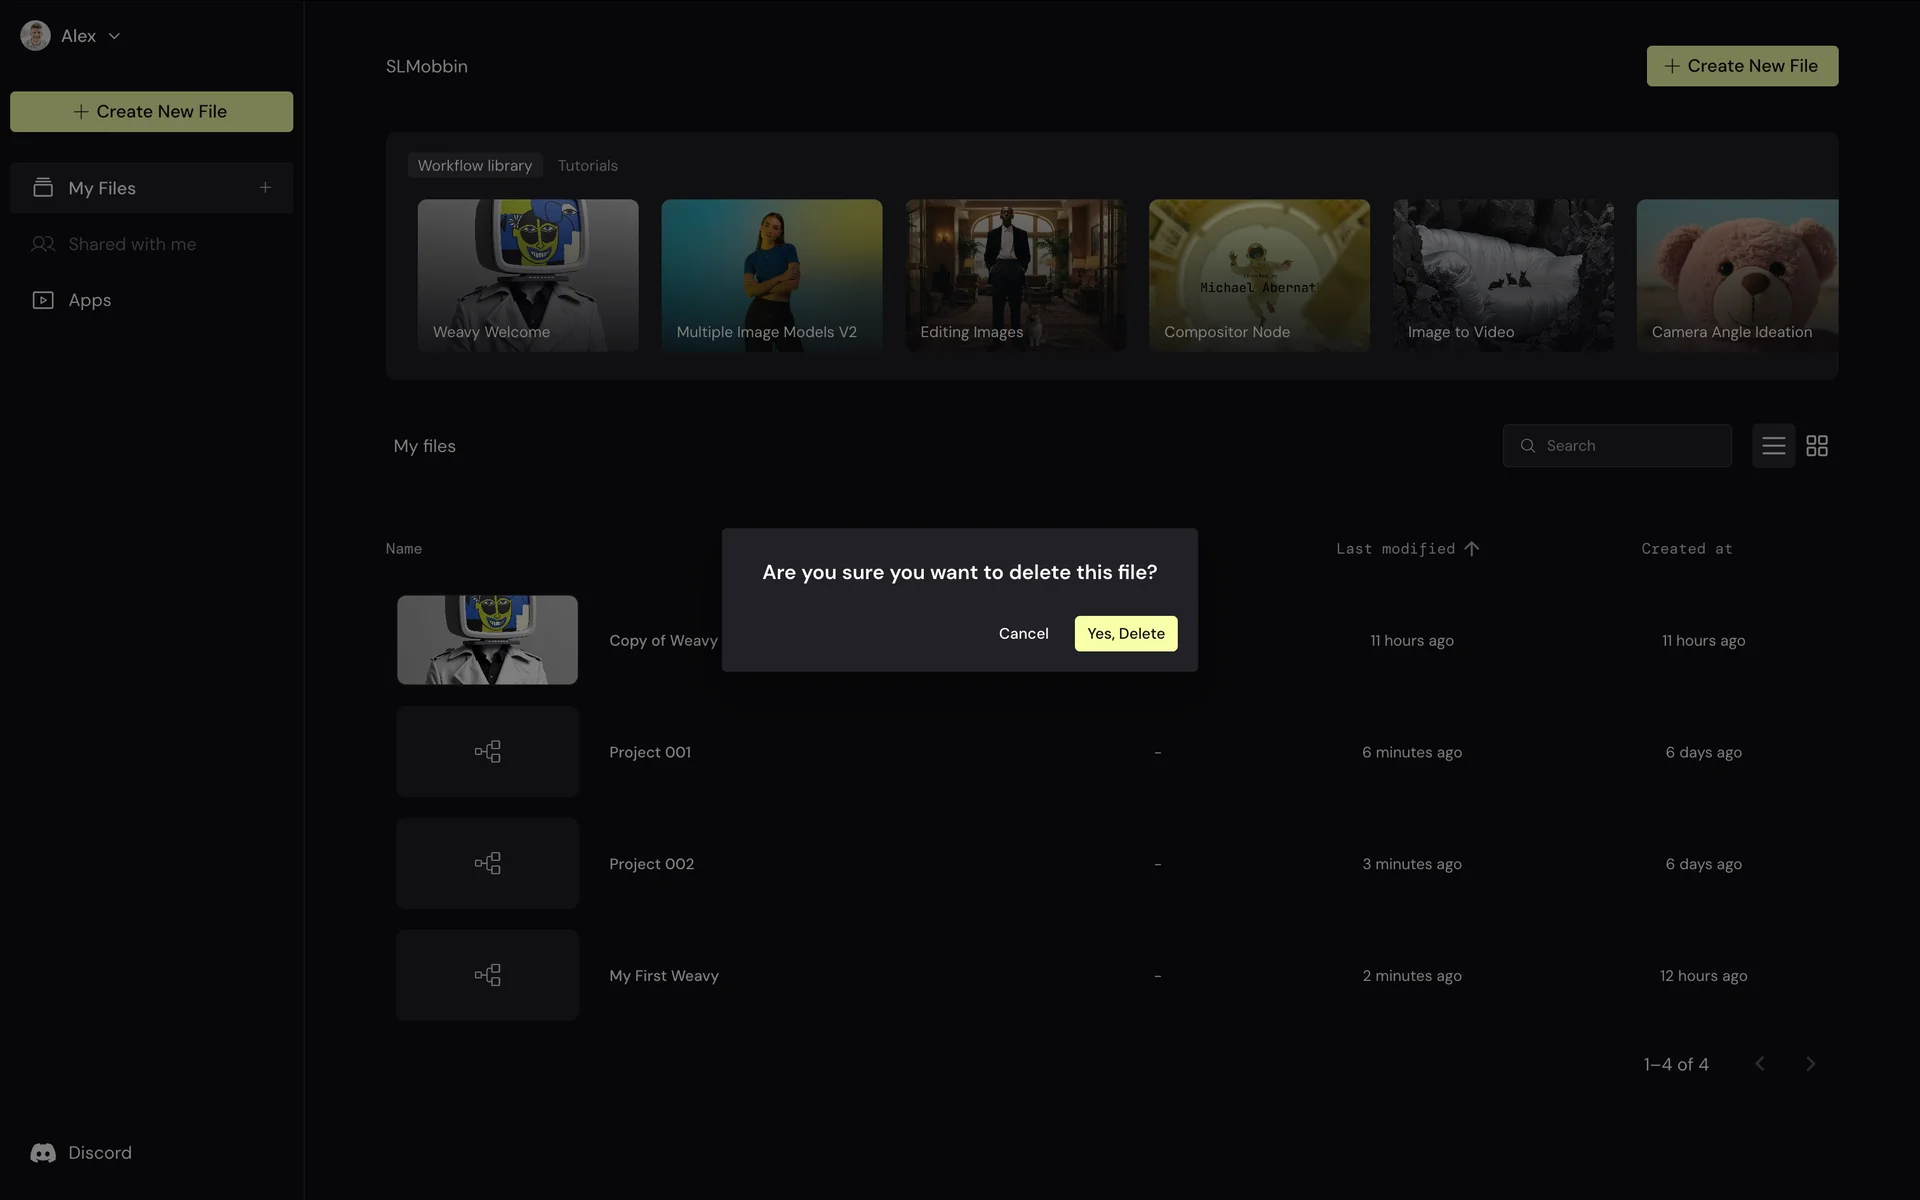Switch to the Tutorials tab
The height and width of the screenshot is (1200, 1920).
pyautogui.click(x=587, y=166)
